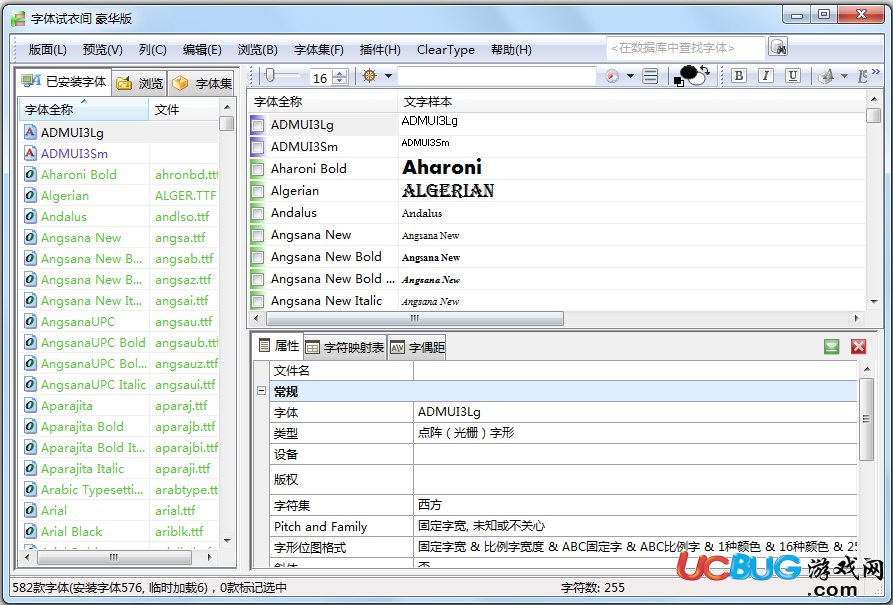Screen dimensions: 893x605
Task: Open the 插件(H) menu
Action: (x=380, y=50)
